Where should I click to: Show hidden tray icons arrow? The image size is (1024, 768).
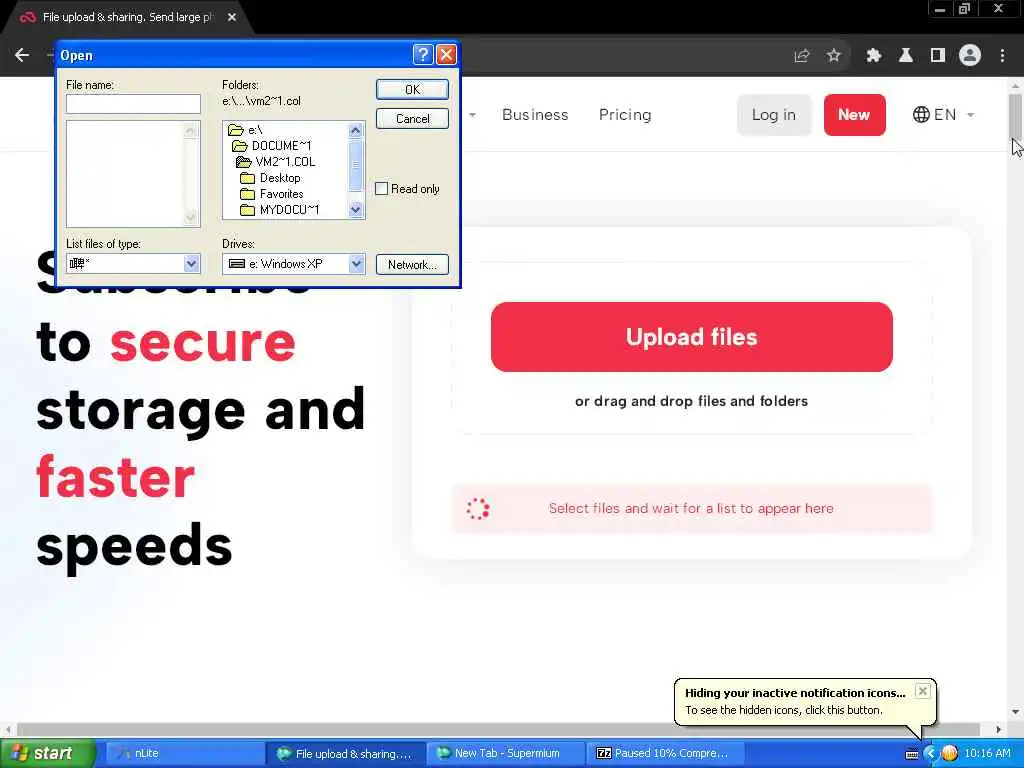click(x=931, y=754)
